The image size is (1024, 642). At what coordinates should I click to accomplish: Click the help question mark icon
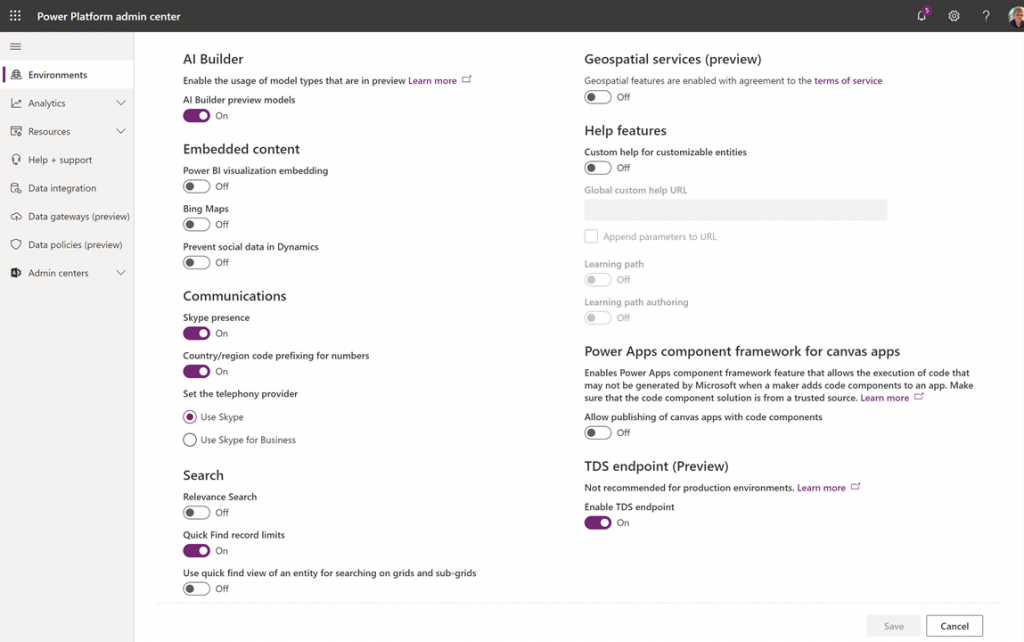tap(986, 16)
